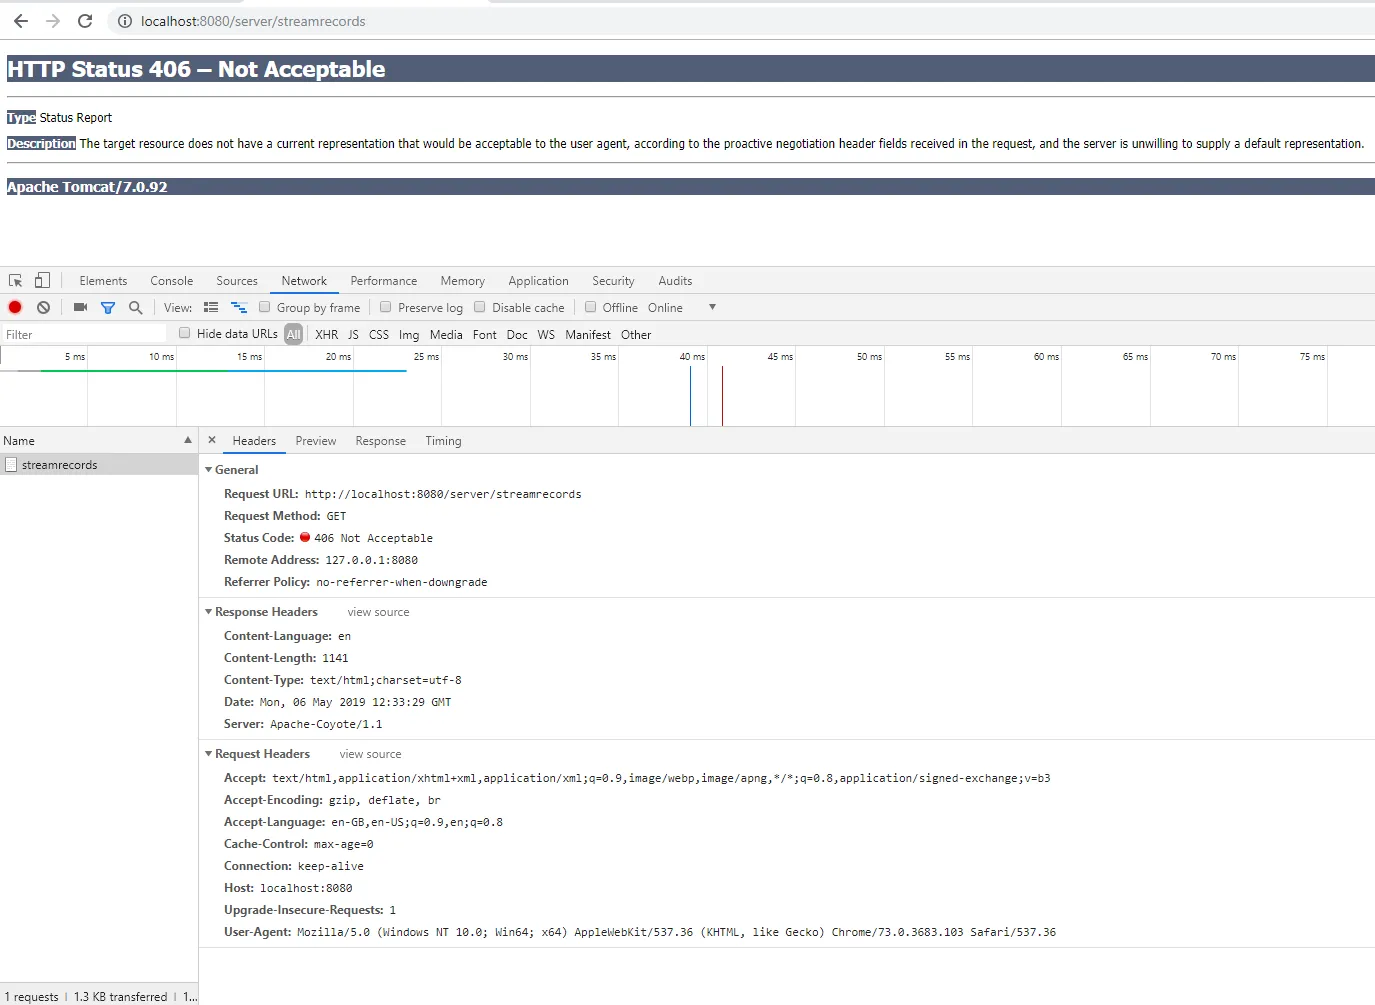Enable Group by frame checkbox

265,307
